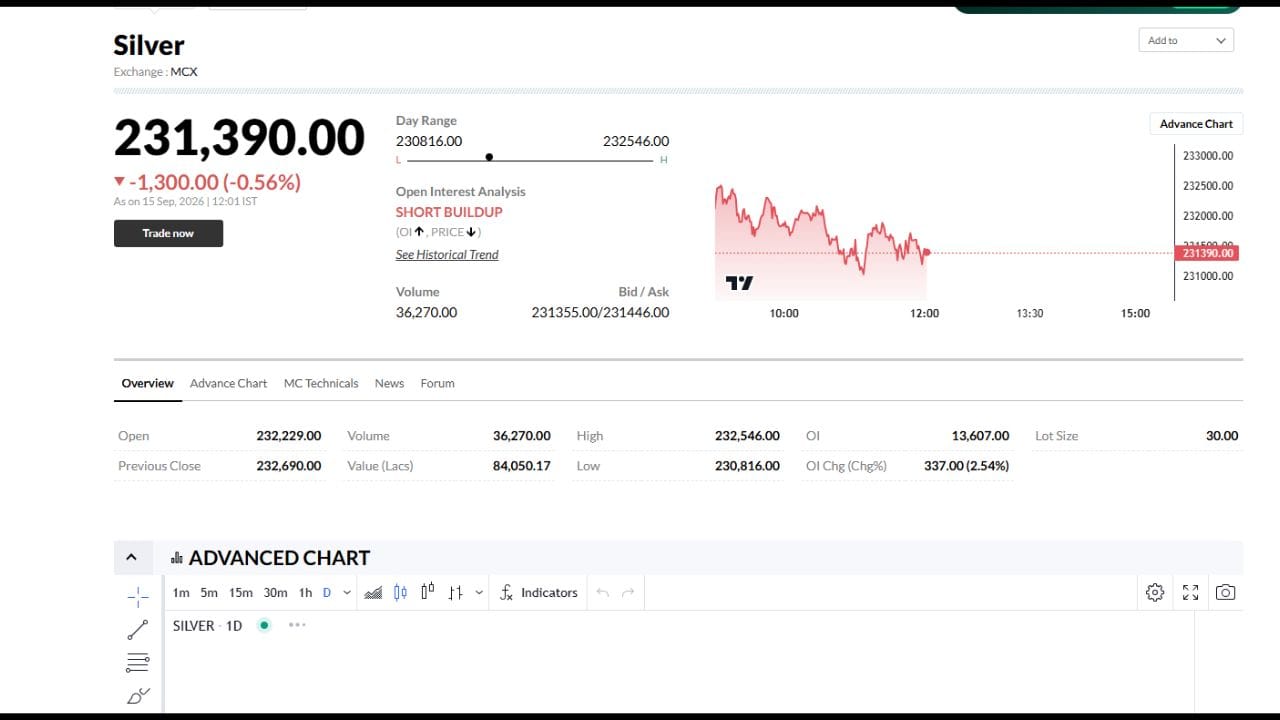Open the Add to dropdown
1280x720 pixels.
pyautogui.click(x=1186, y=41)
